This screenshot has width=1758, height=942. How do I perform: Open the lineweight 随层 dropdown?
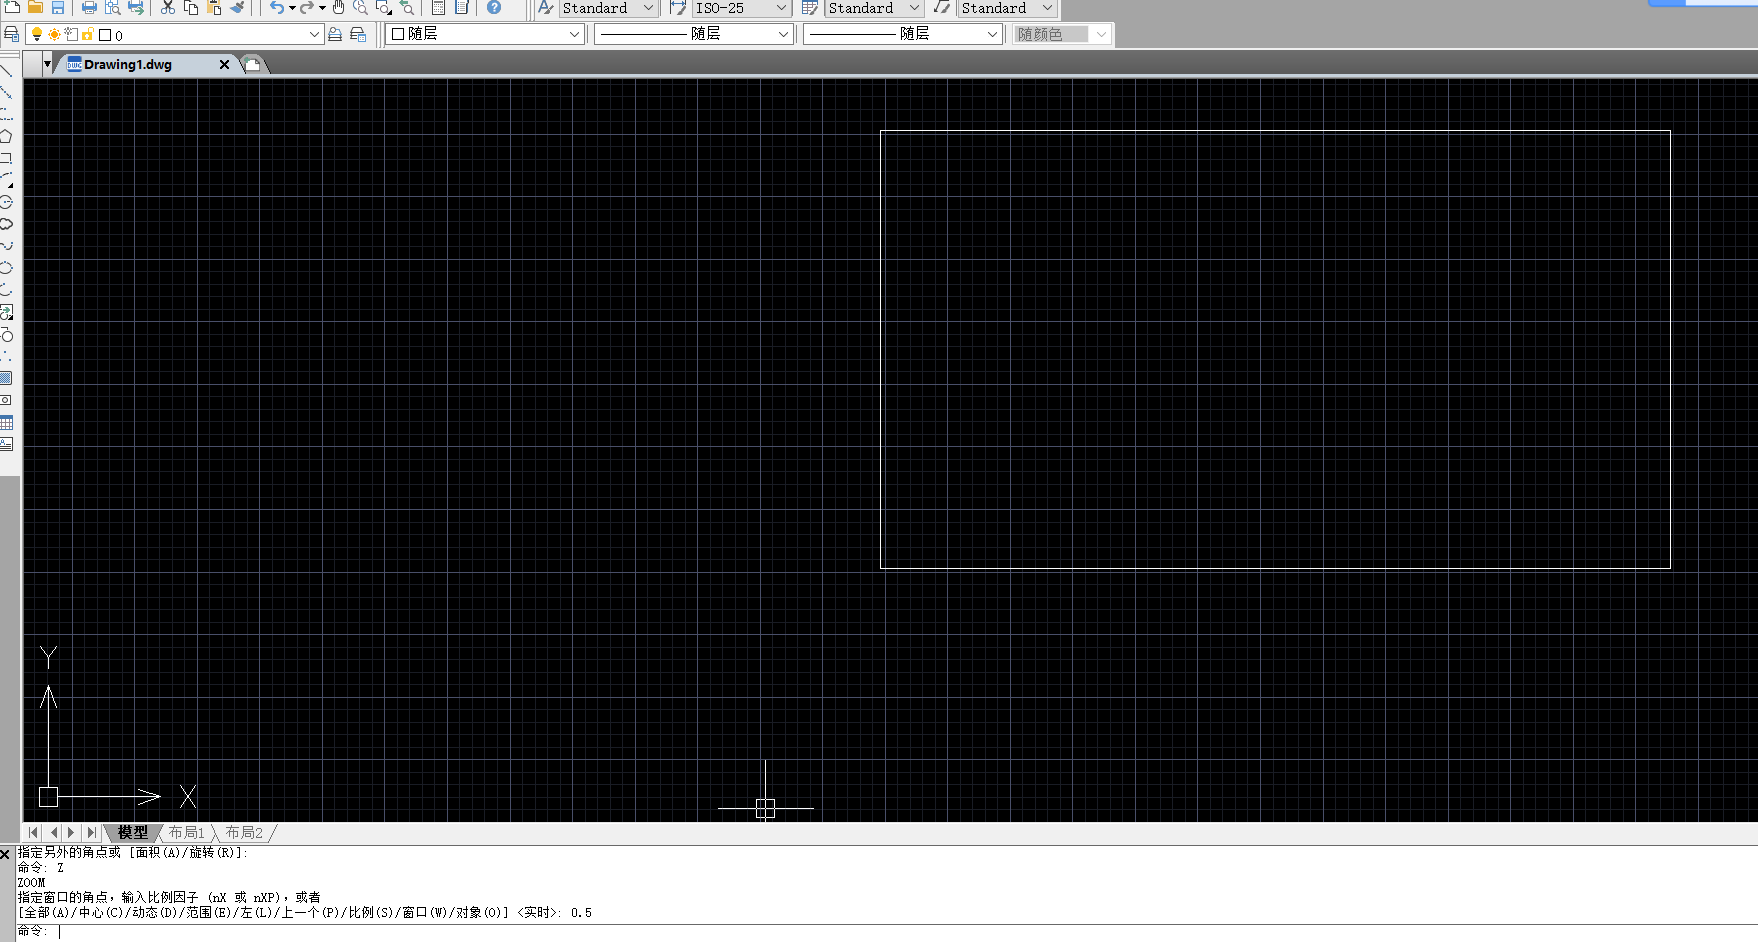tap(992, 34)
